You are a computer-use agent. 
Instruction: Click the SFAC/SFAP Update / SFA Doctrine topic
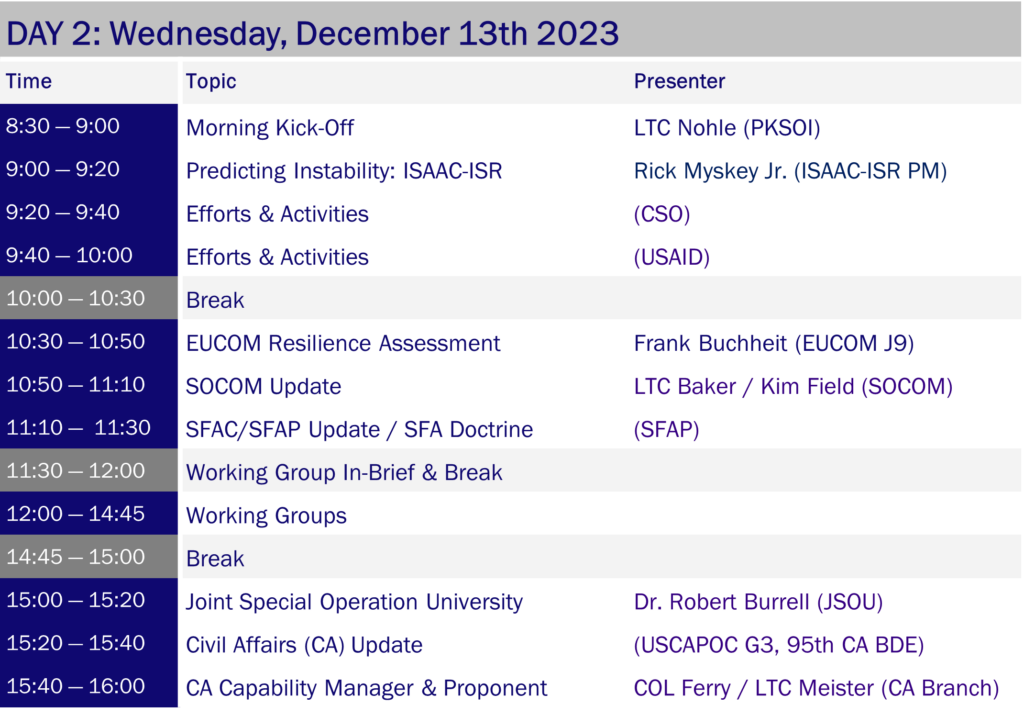coord(359,429)
